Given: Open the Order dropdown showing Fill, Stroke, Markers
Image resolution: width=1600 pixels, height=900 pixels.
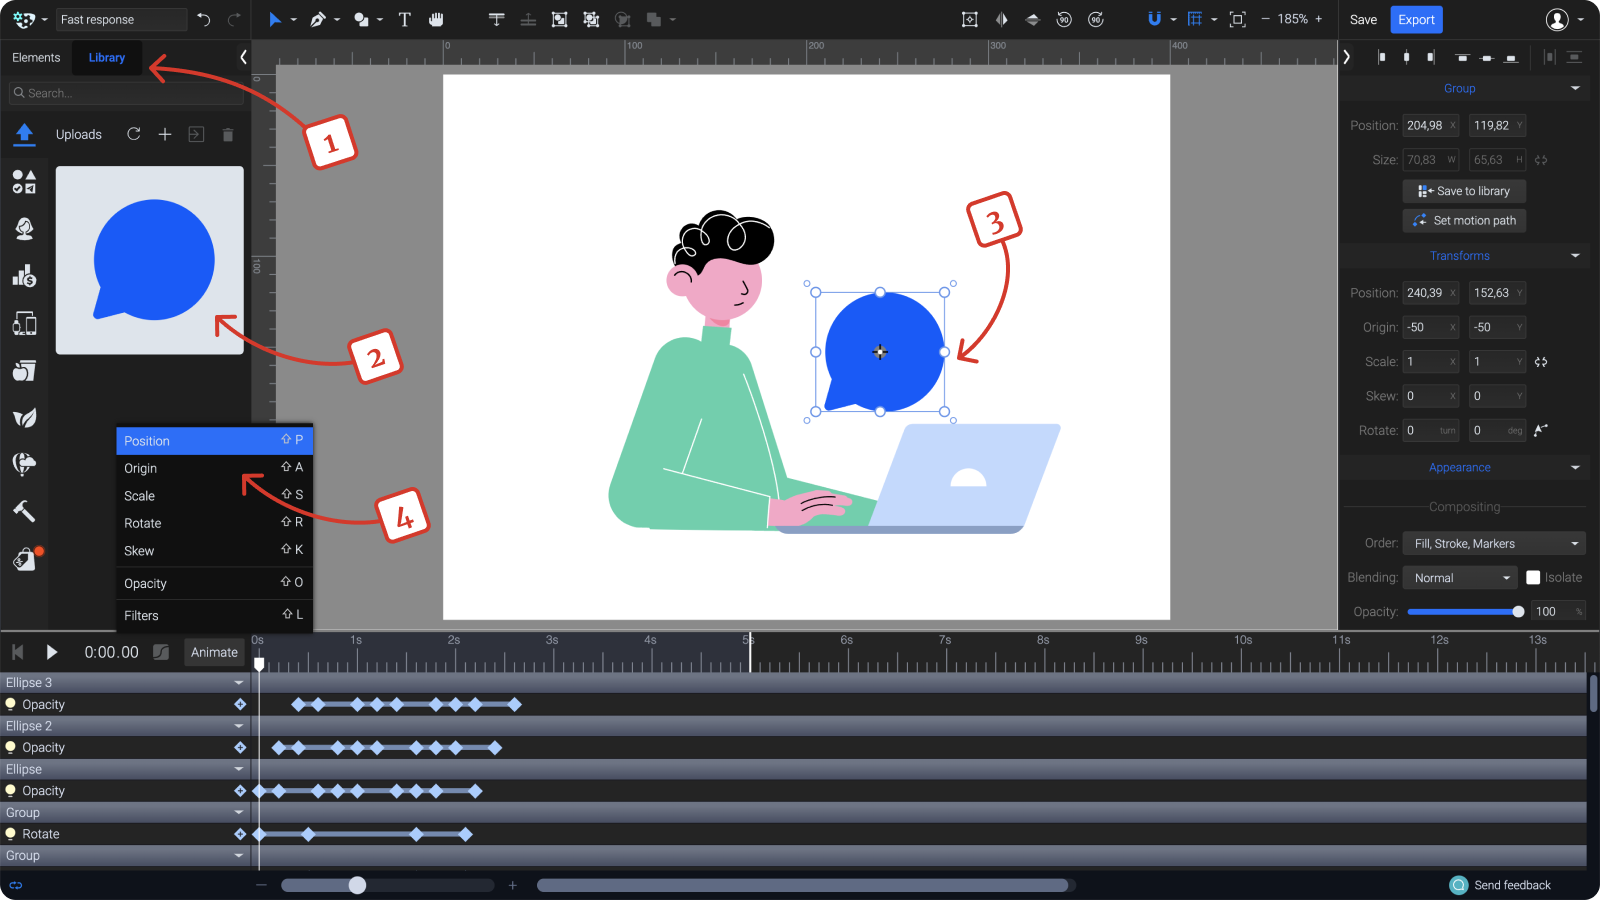Looking at the screenshot, I should click(1493, 543).
